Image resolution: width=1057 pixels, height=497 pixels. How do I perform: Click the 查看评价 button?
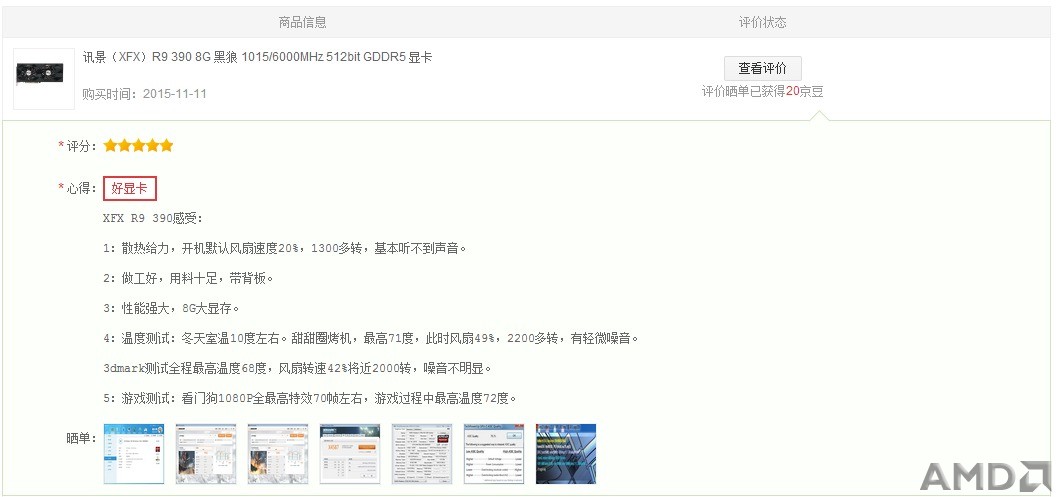point(762,68)
